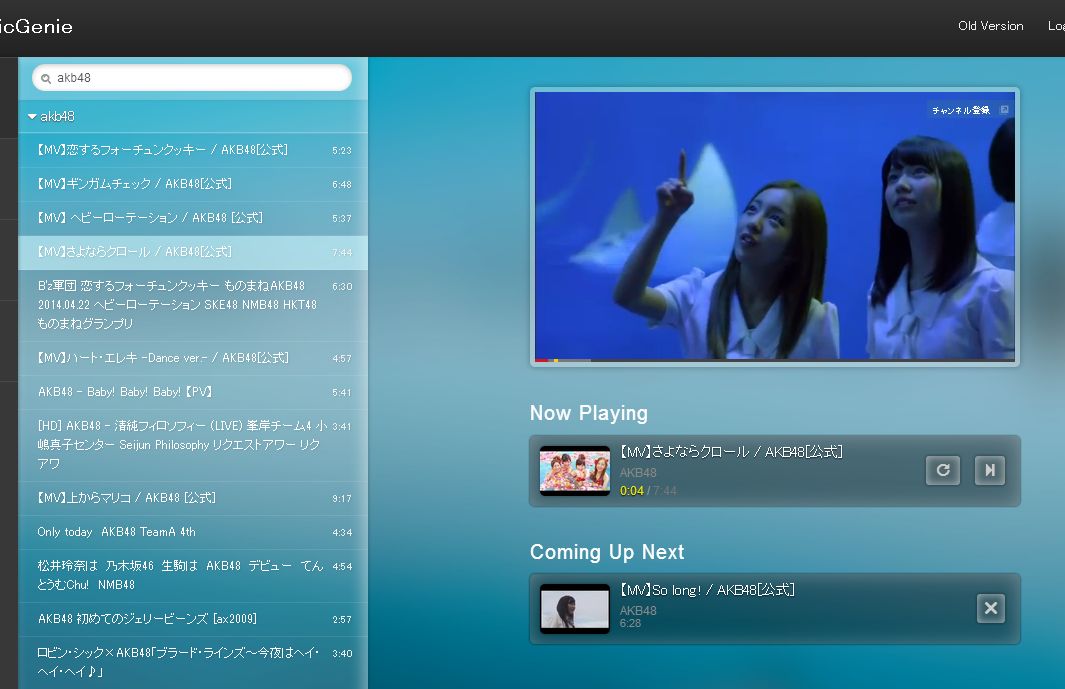
Task: Play ロビン・シック×AKB48 ブラード・ラインズ result
Action: coord(194,662)
